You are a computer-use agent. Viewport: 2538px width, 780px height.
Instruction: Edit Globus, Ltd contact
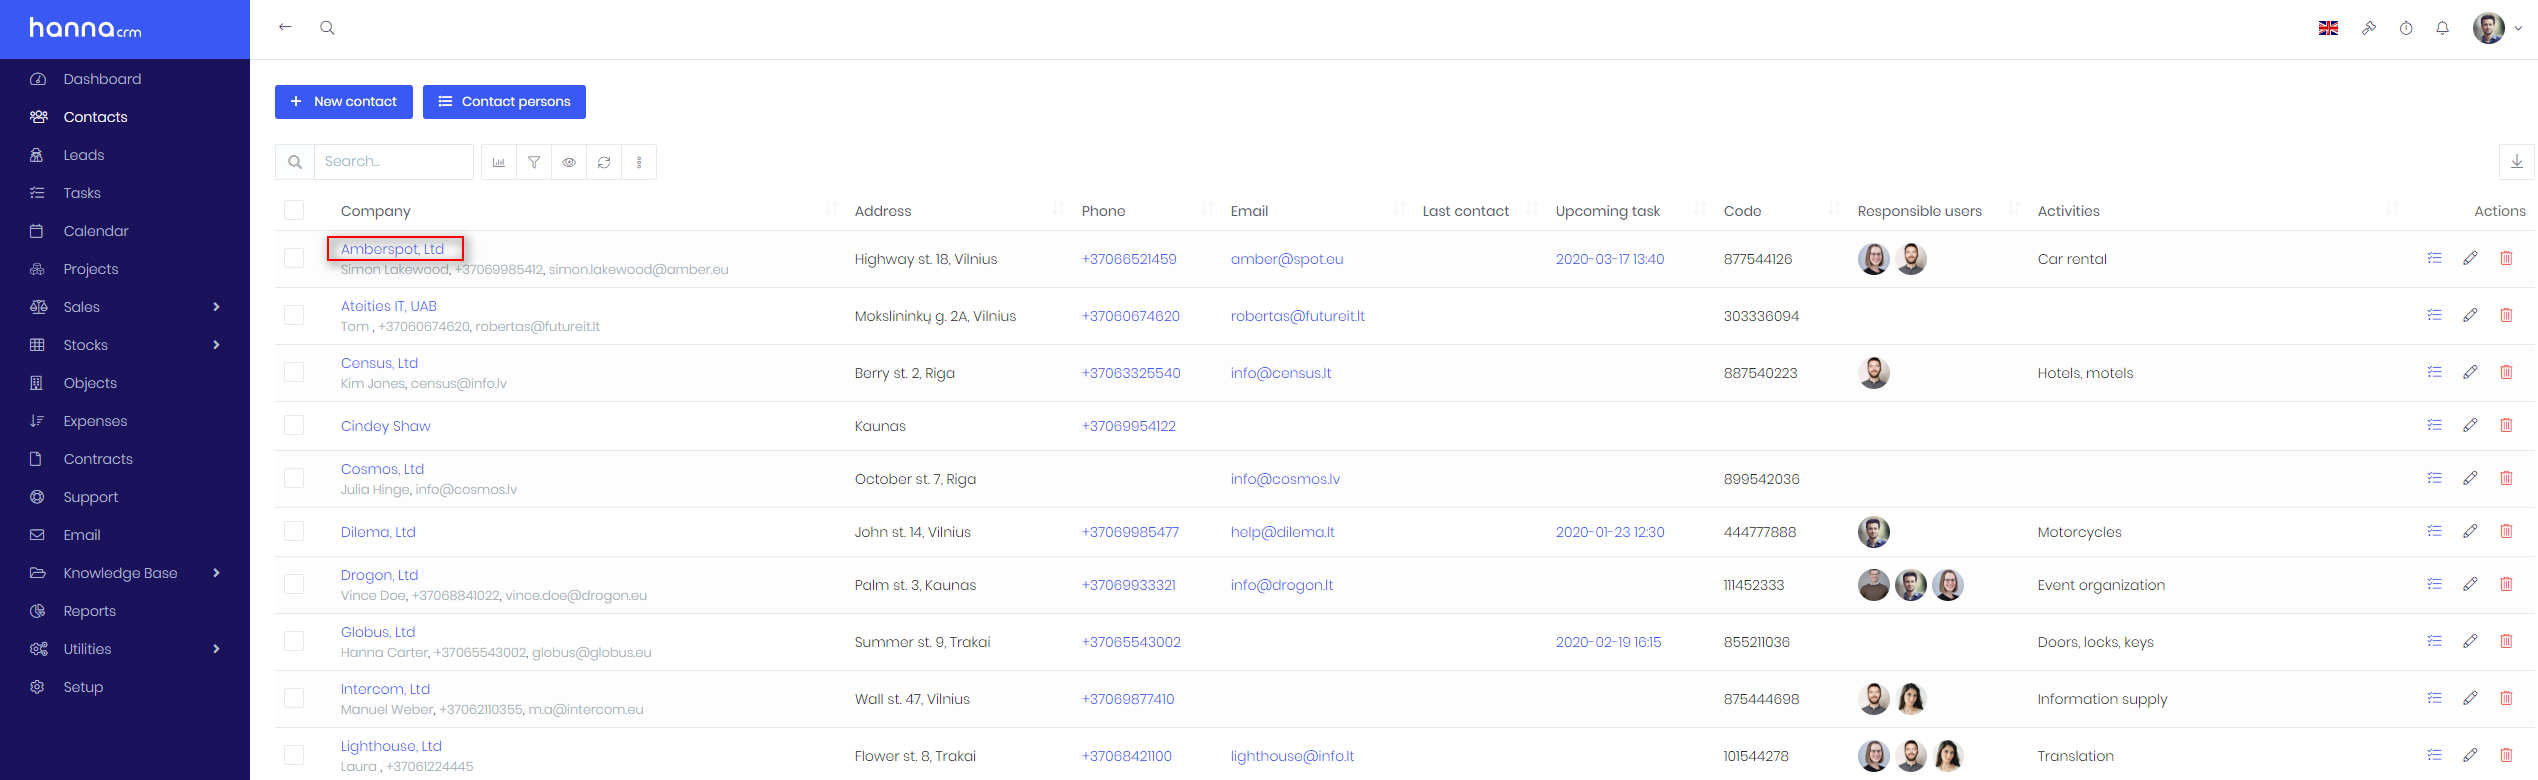[2470, 641]
